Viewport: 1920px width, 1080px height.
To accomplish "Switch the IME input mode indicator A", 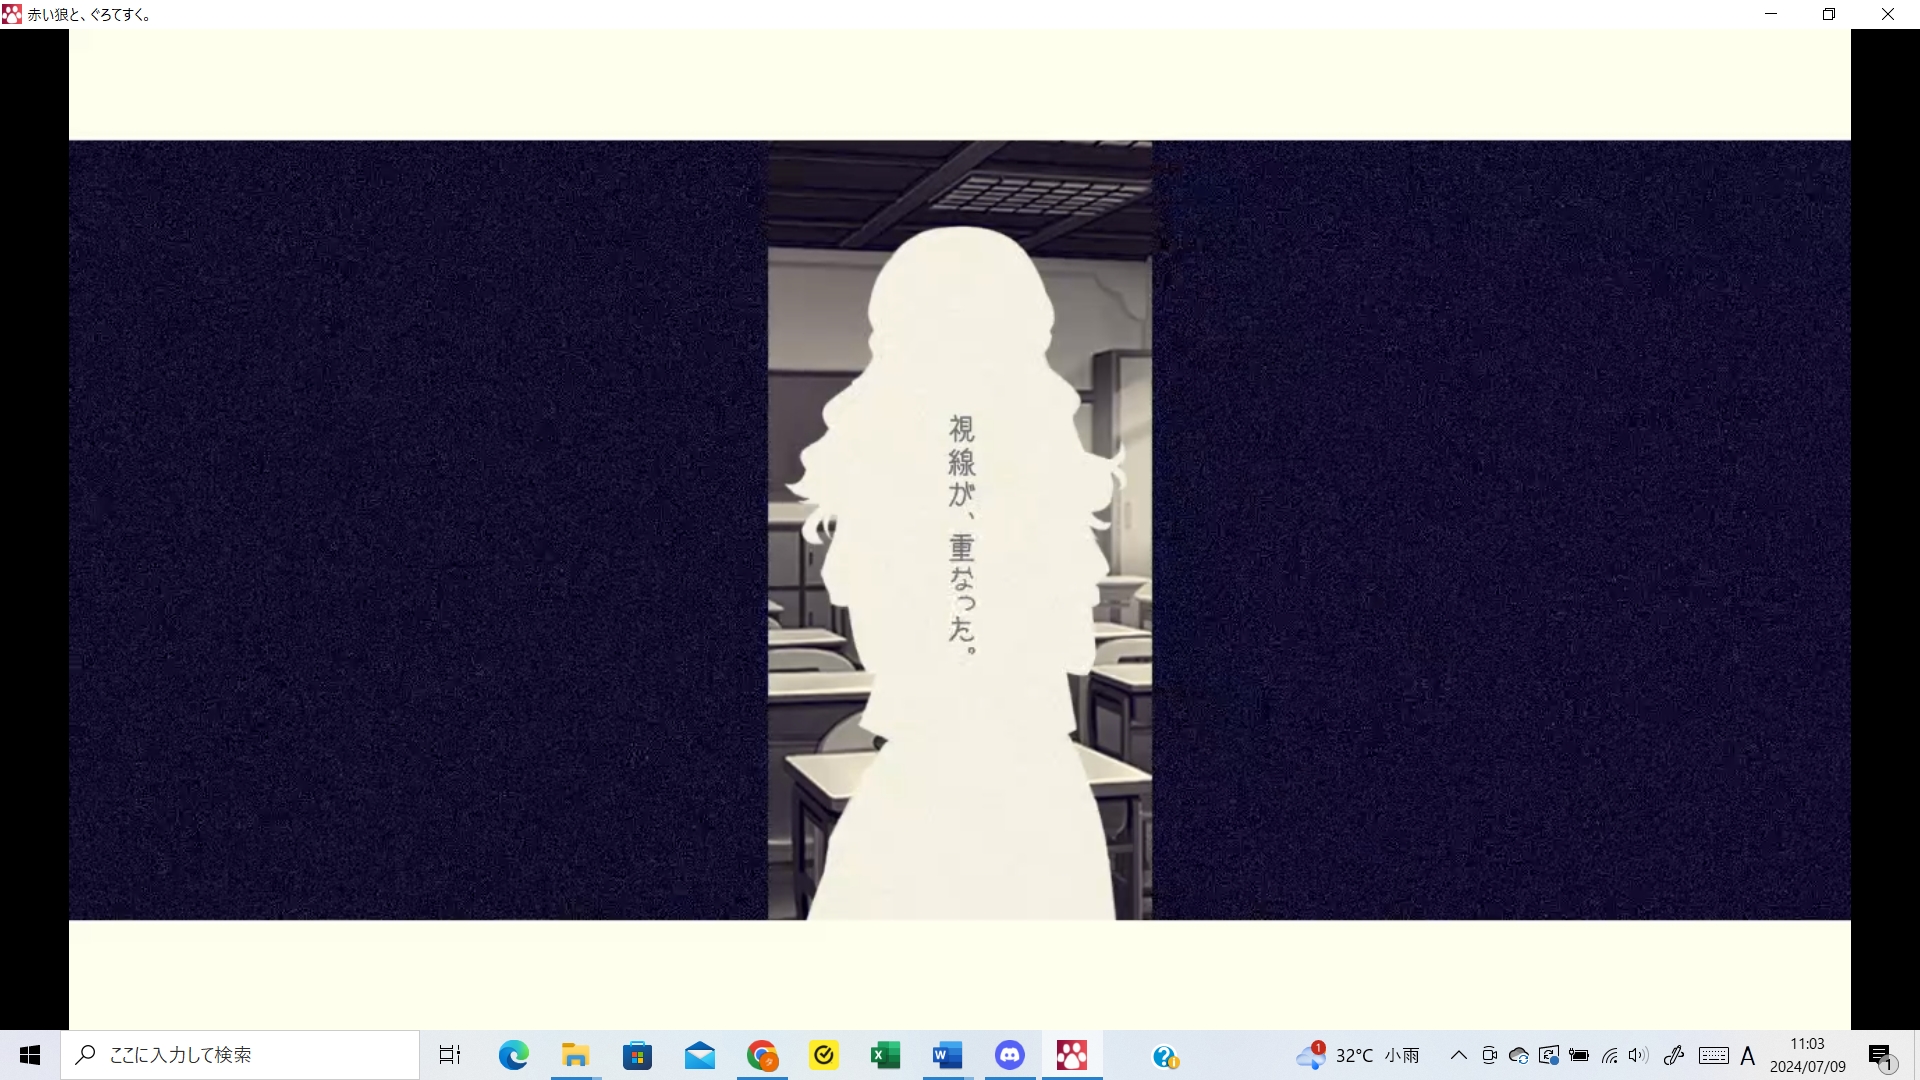I will (1748, 1055).
